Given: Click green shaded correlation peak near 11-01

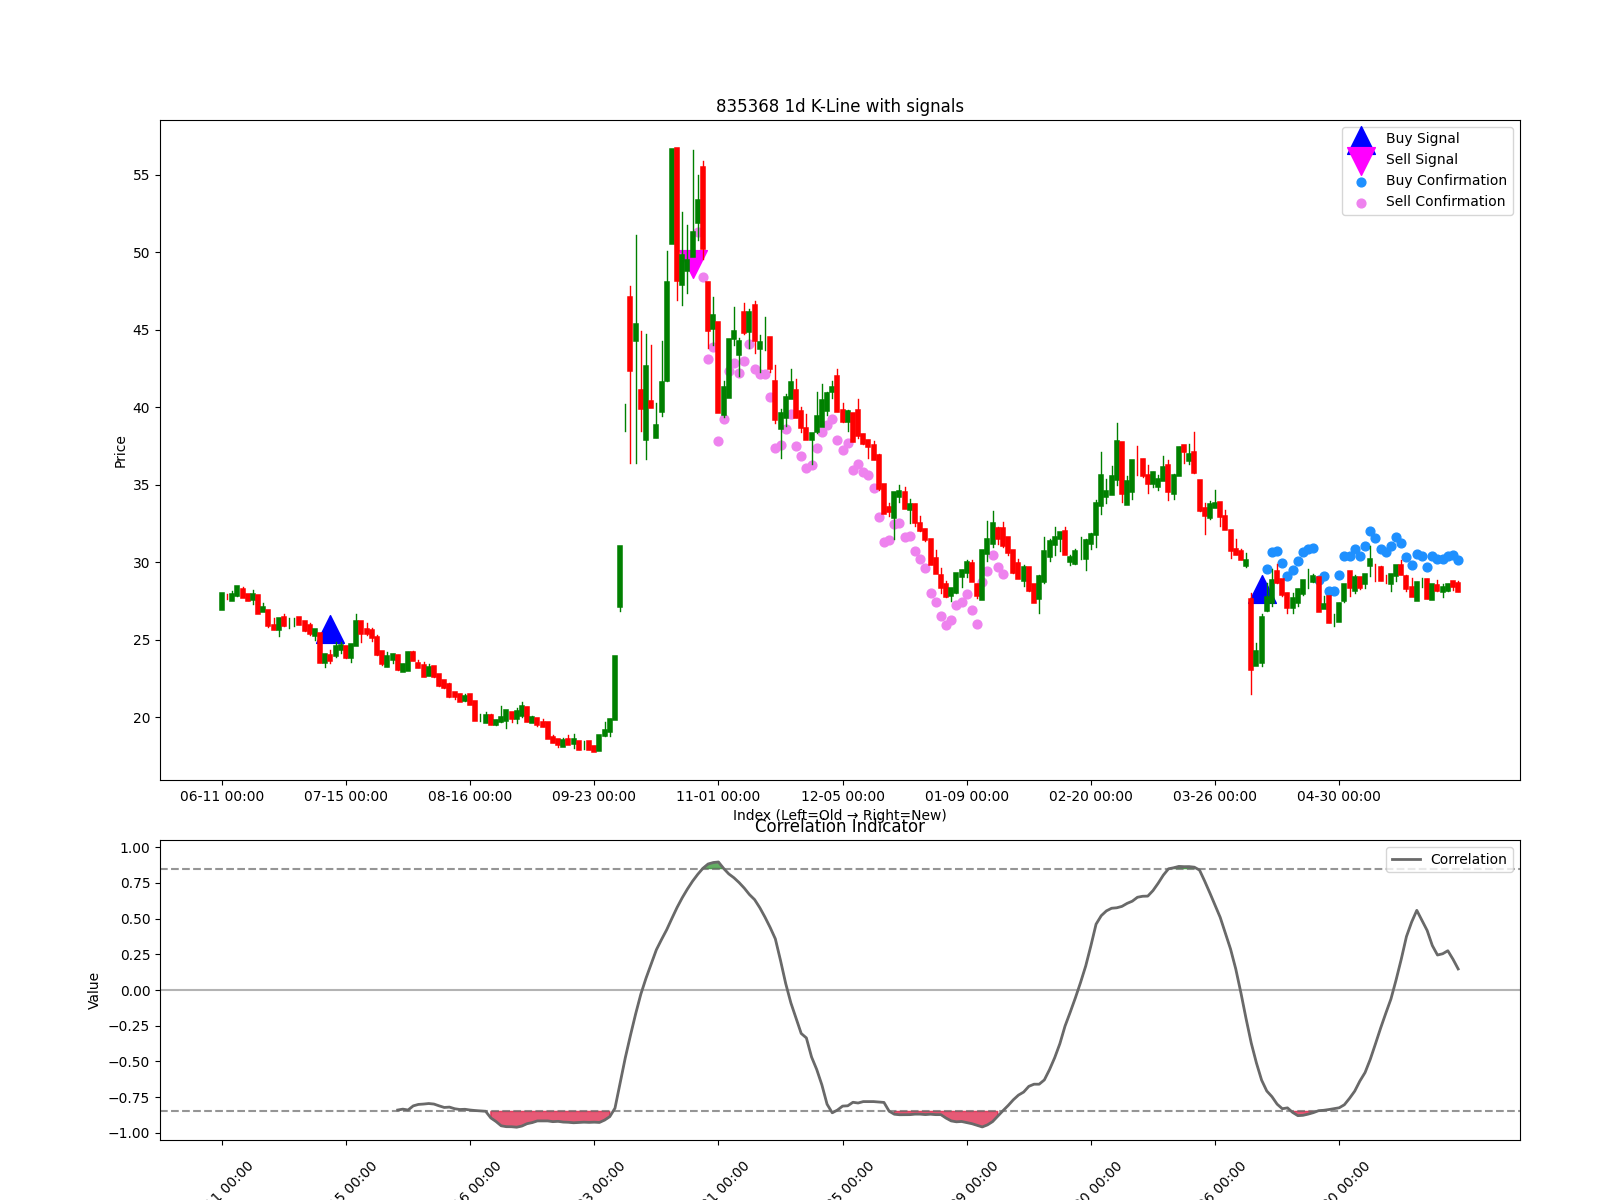Looking at the screenshot, I should click(x=713, y=865).
